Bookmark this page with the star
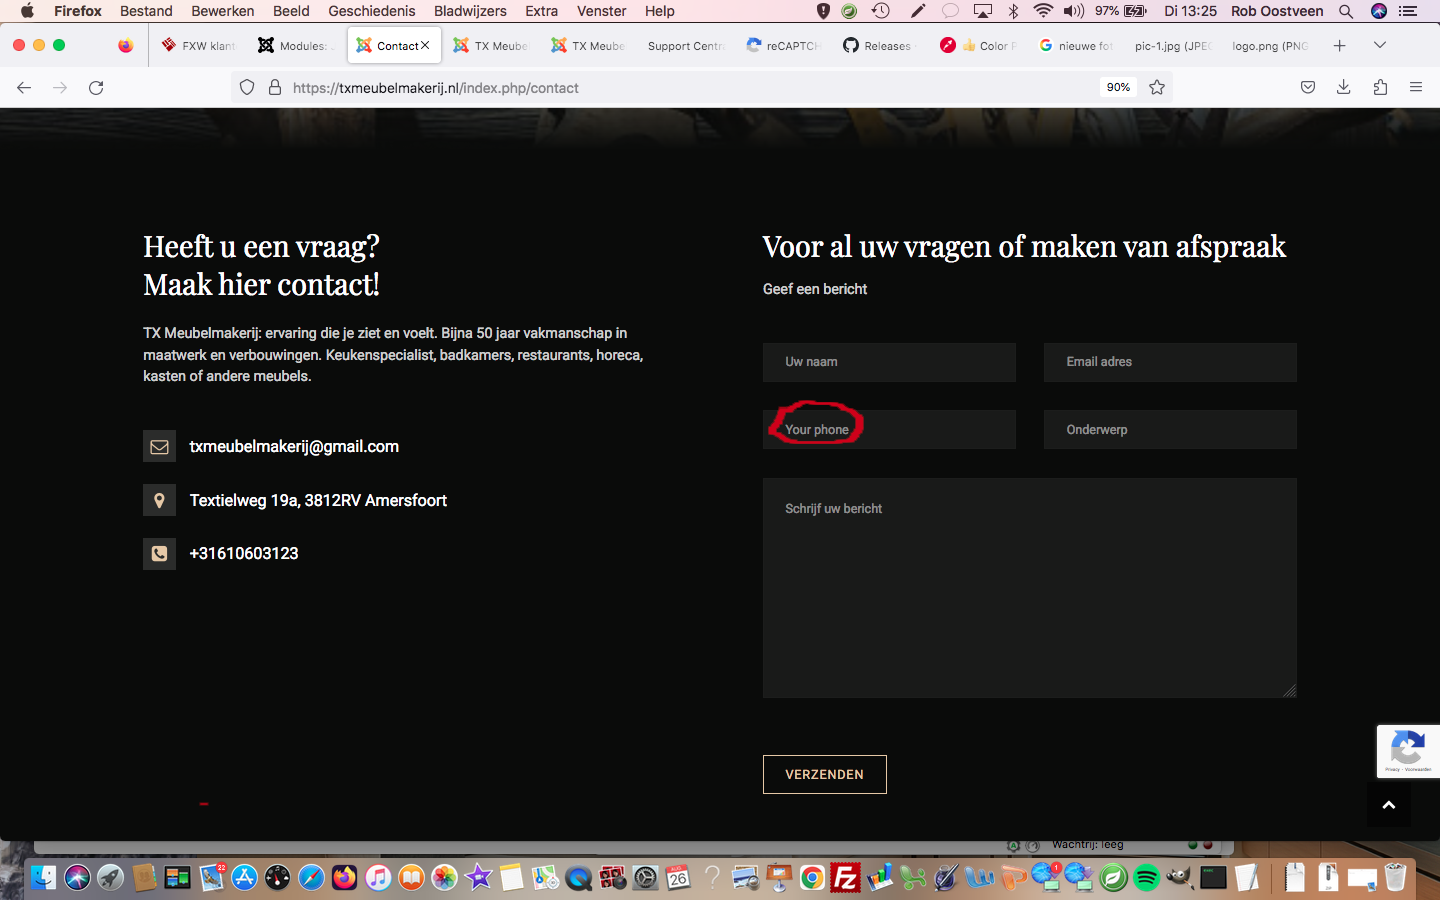This screenshot has height=900, width=1440. [x=1157, y=88]
